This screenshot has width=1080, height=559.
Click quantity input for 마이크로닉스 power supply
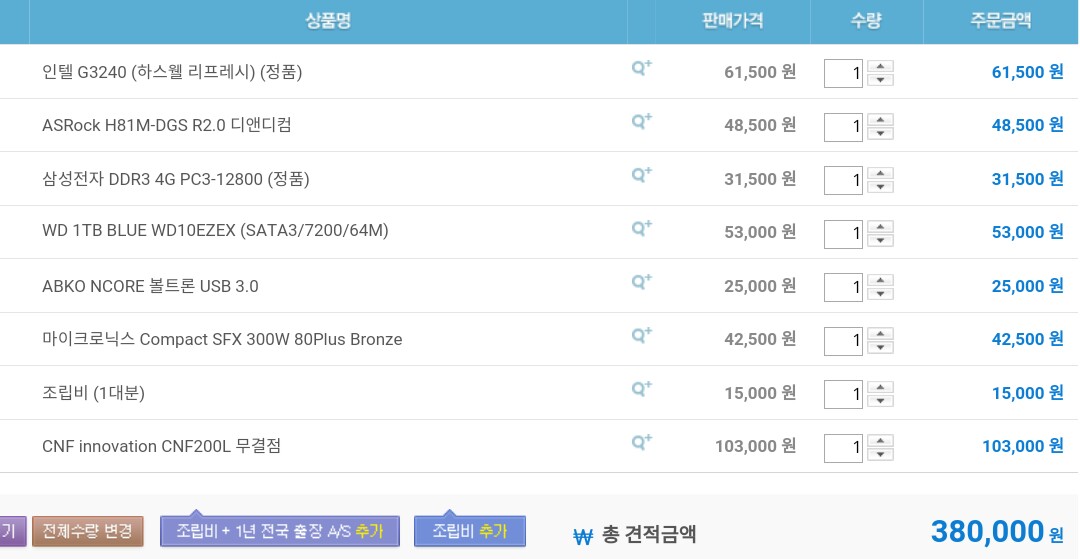[x=843, y=341]
